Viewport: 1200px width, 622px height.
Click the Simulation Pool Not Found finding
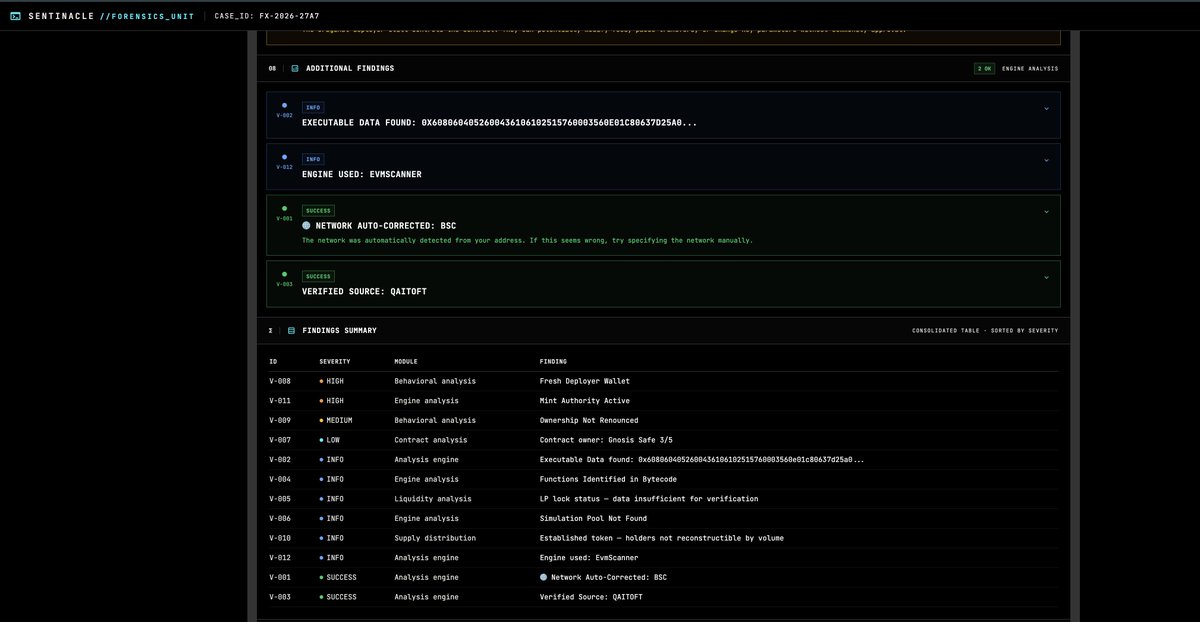593,518
